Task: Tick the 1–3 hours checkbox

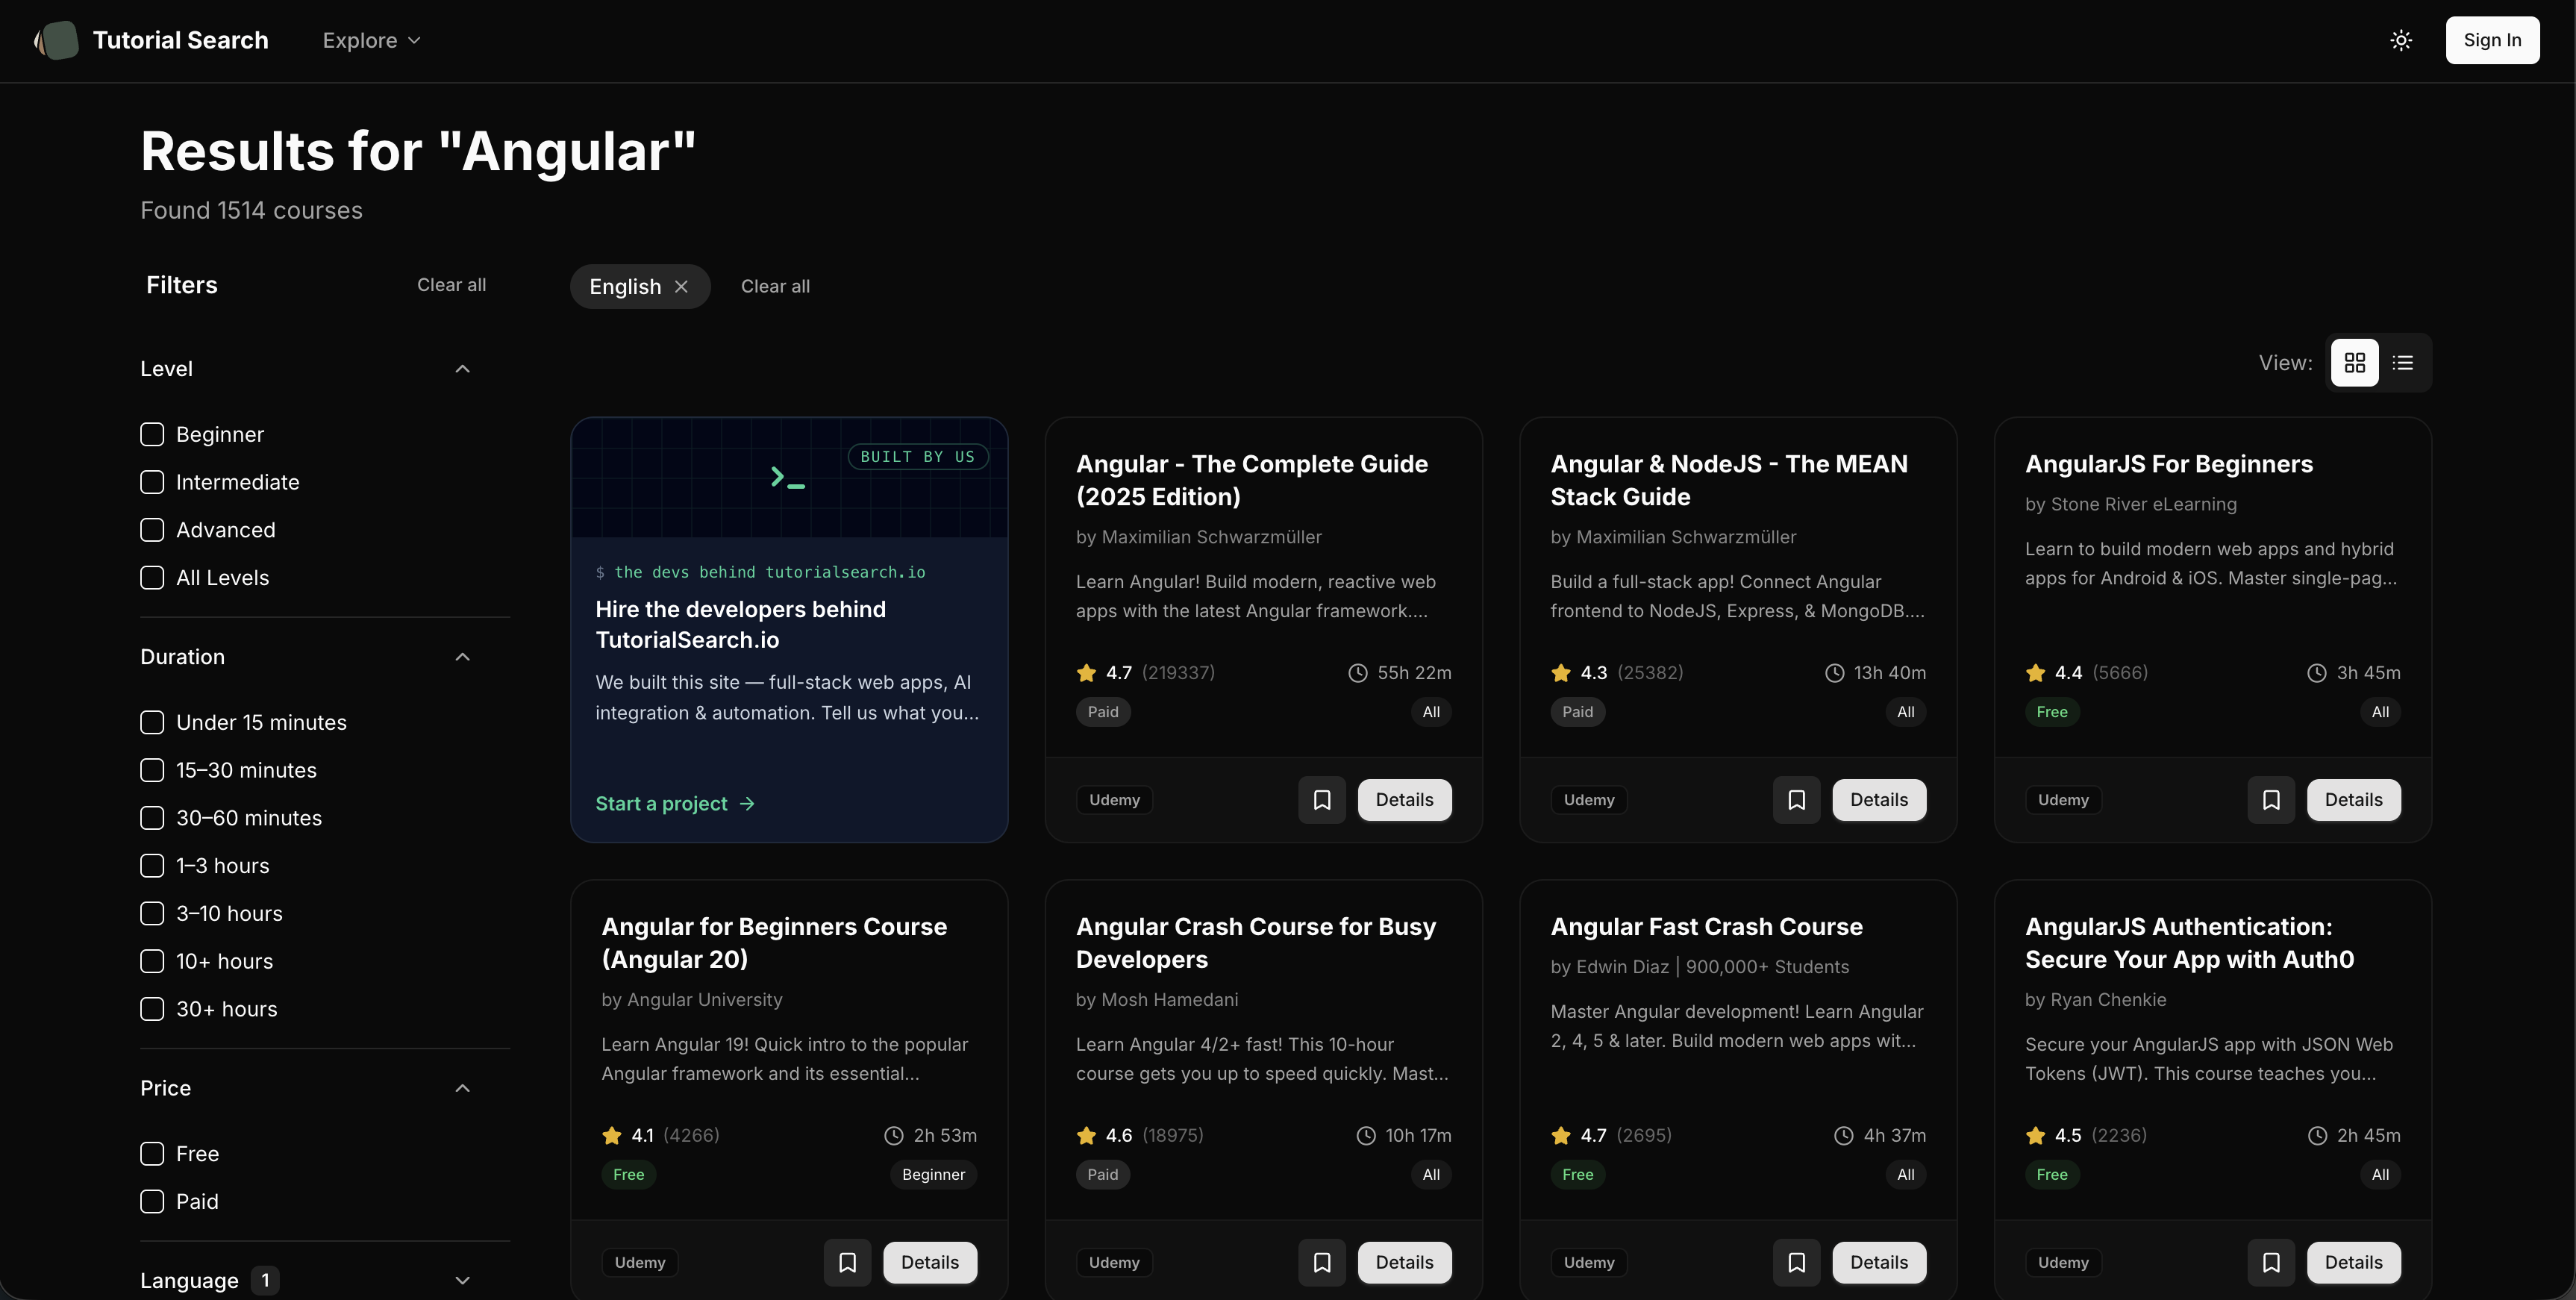Action: tap(152, 866)
